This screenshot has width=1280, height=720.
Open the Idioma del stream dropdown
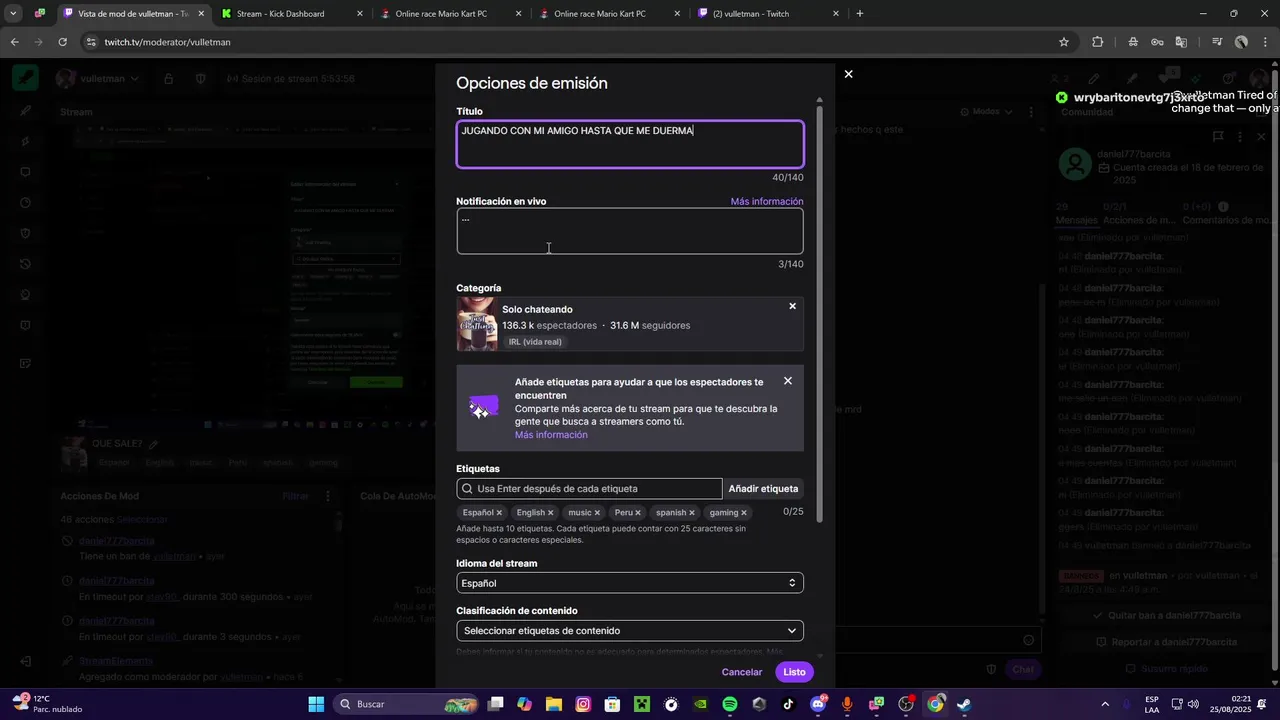[x=630, y=583]
